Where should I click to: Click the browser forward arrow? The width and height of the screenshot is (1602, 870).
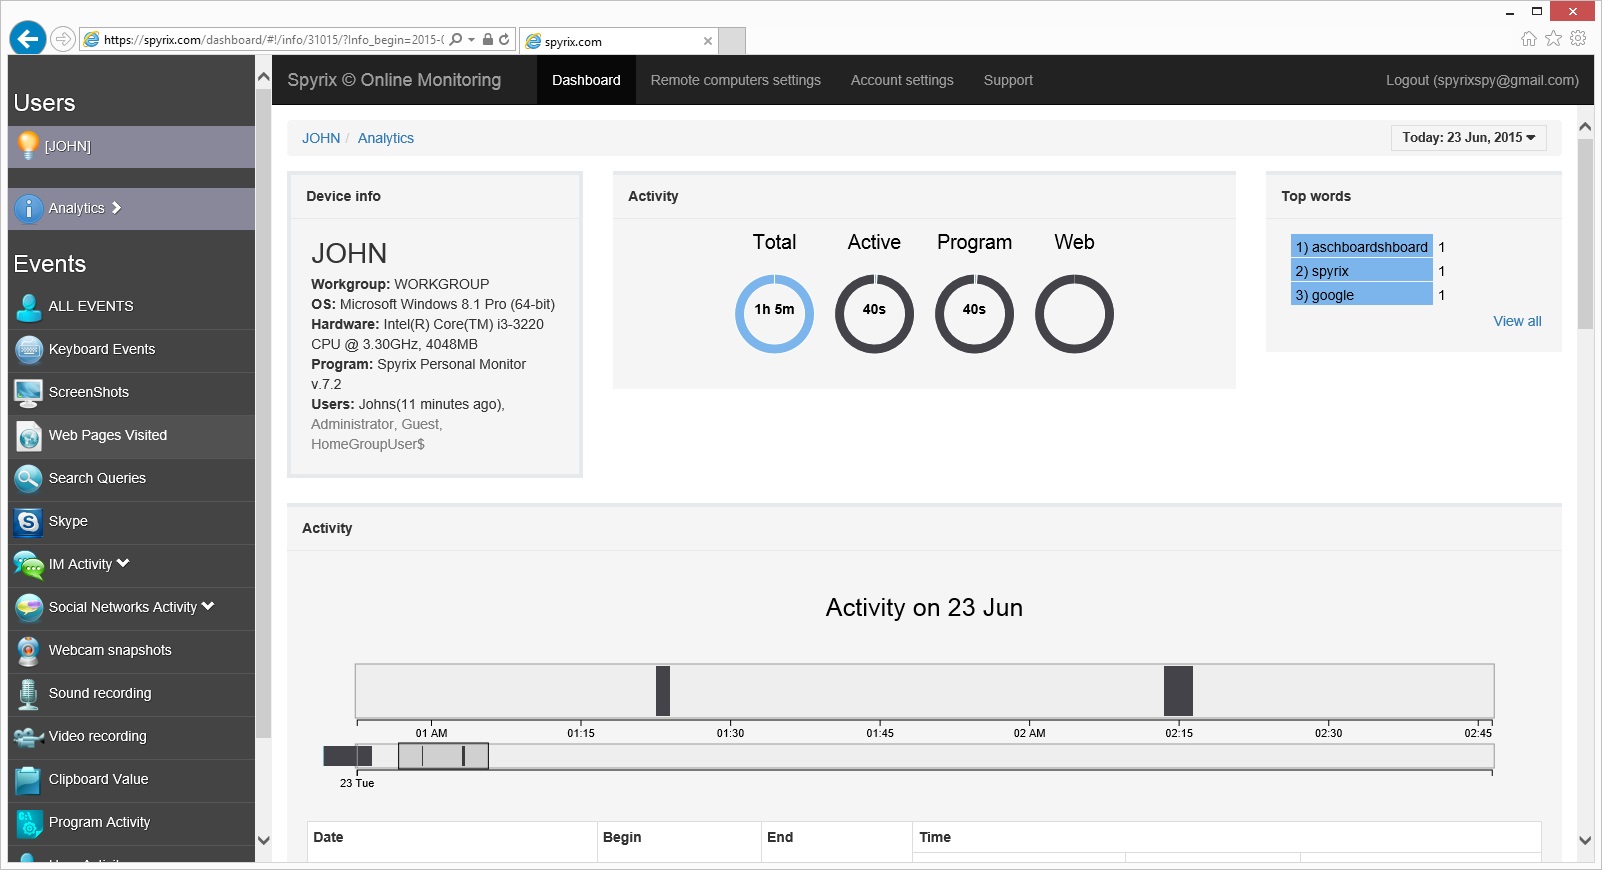coord(63,39)
